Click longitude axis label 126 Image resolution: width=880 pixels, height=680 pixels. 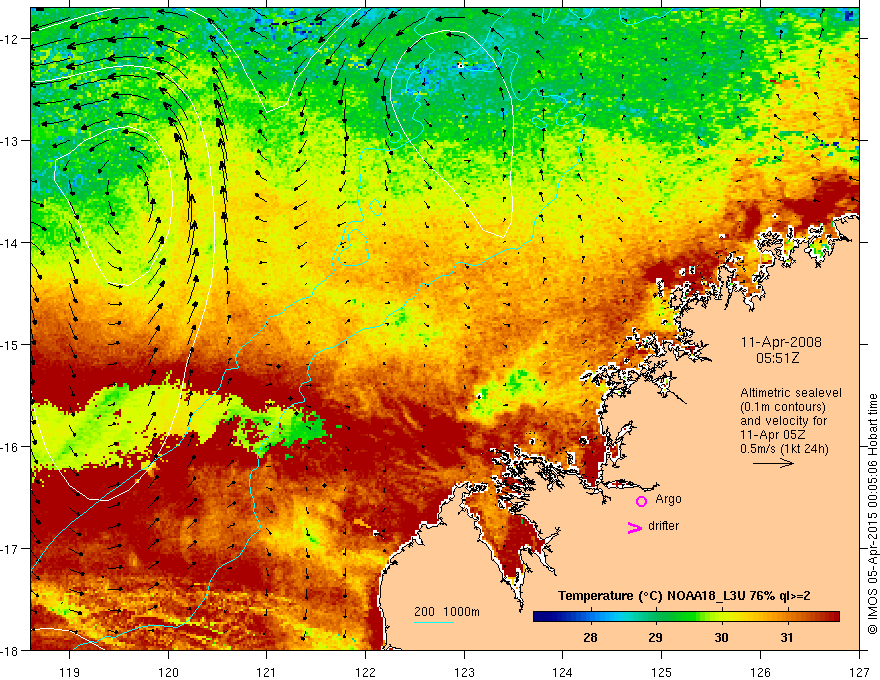click(760, 672)
